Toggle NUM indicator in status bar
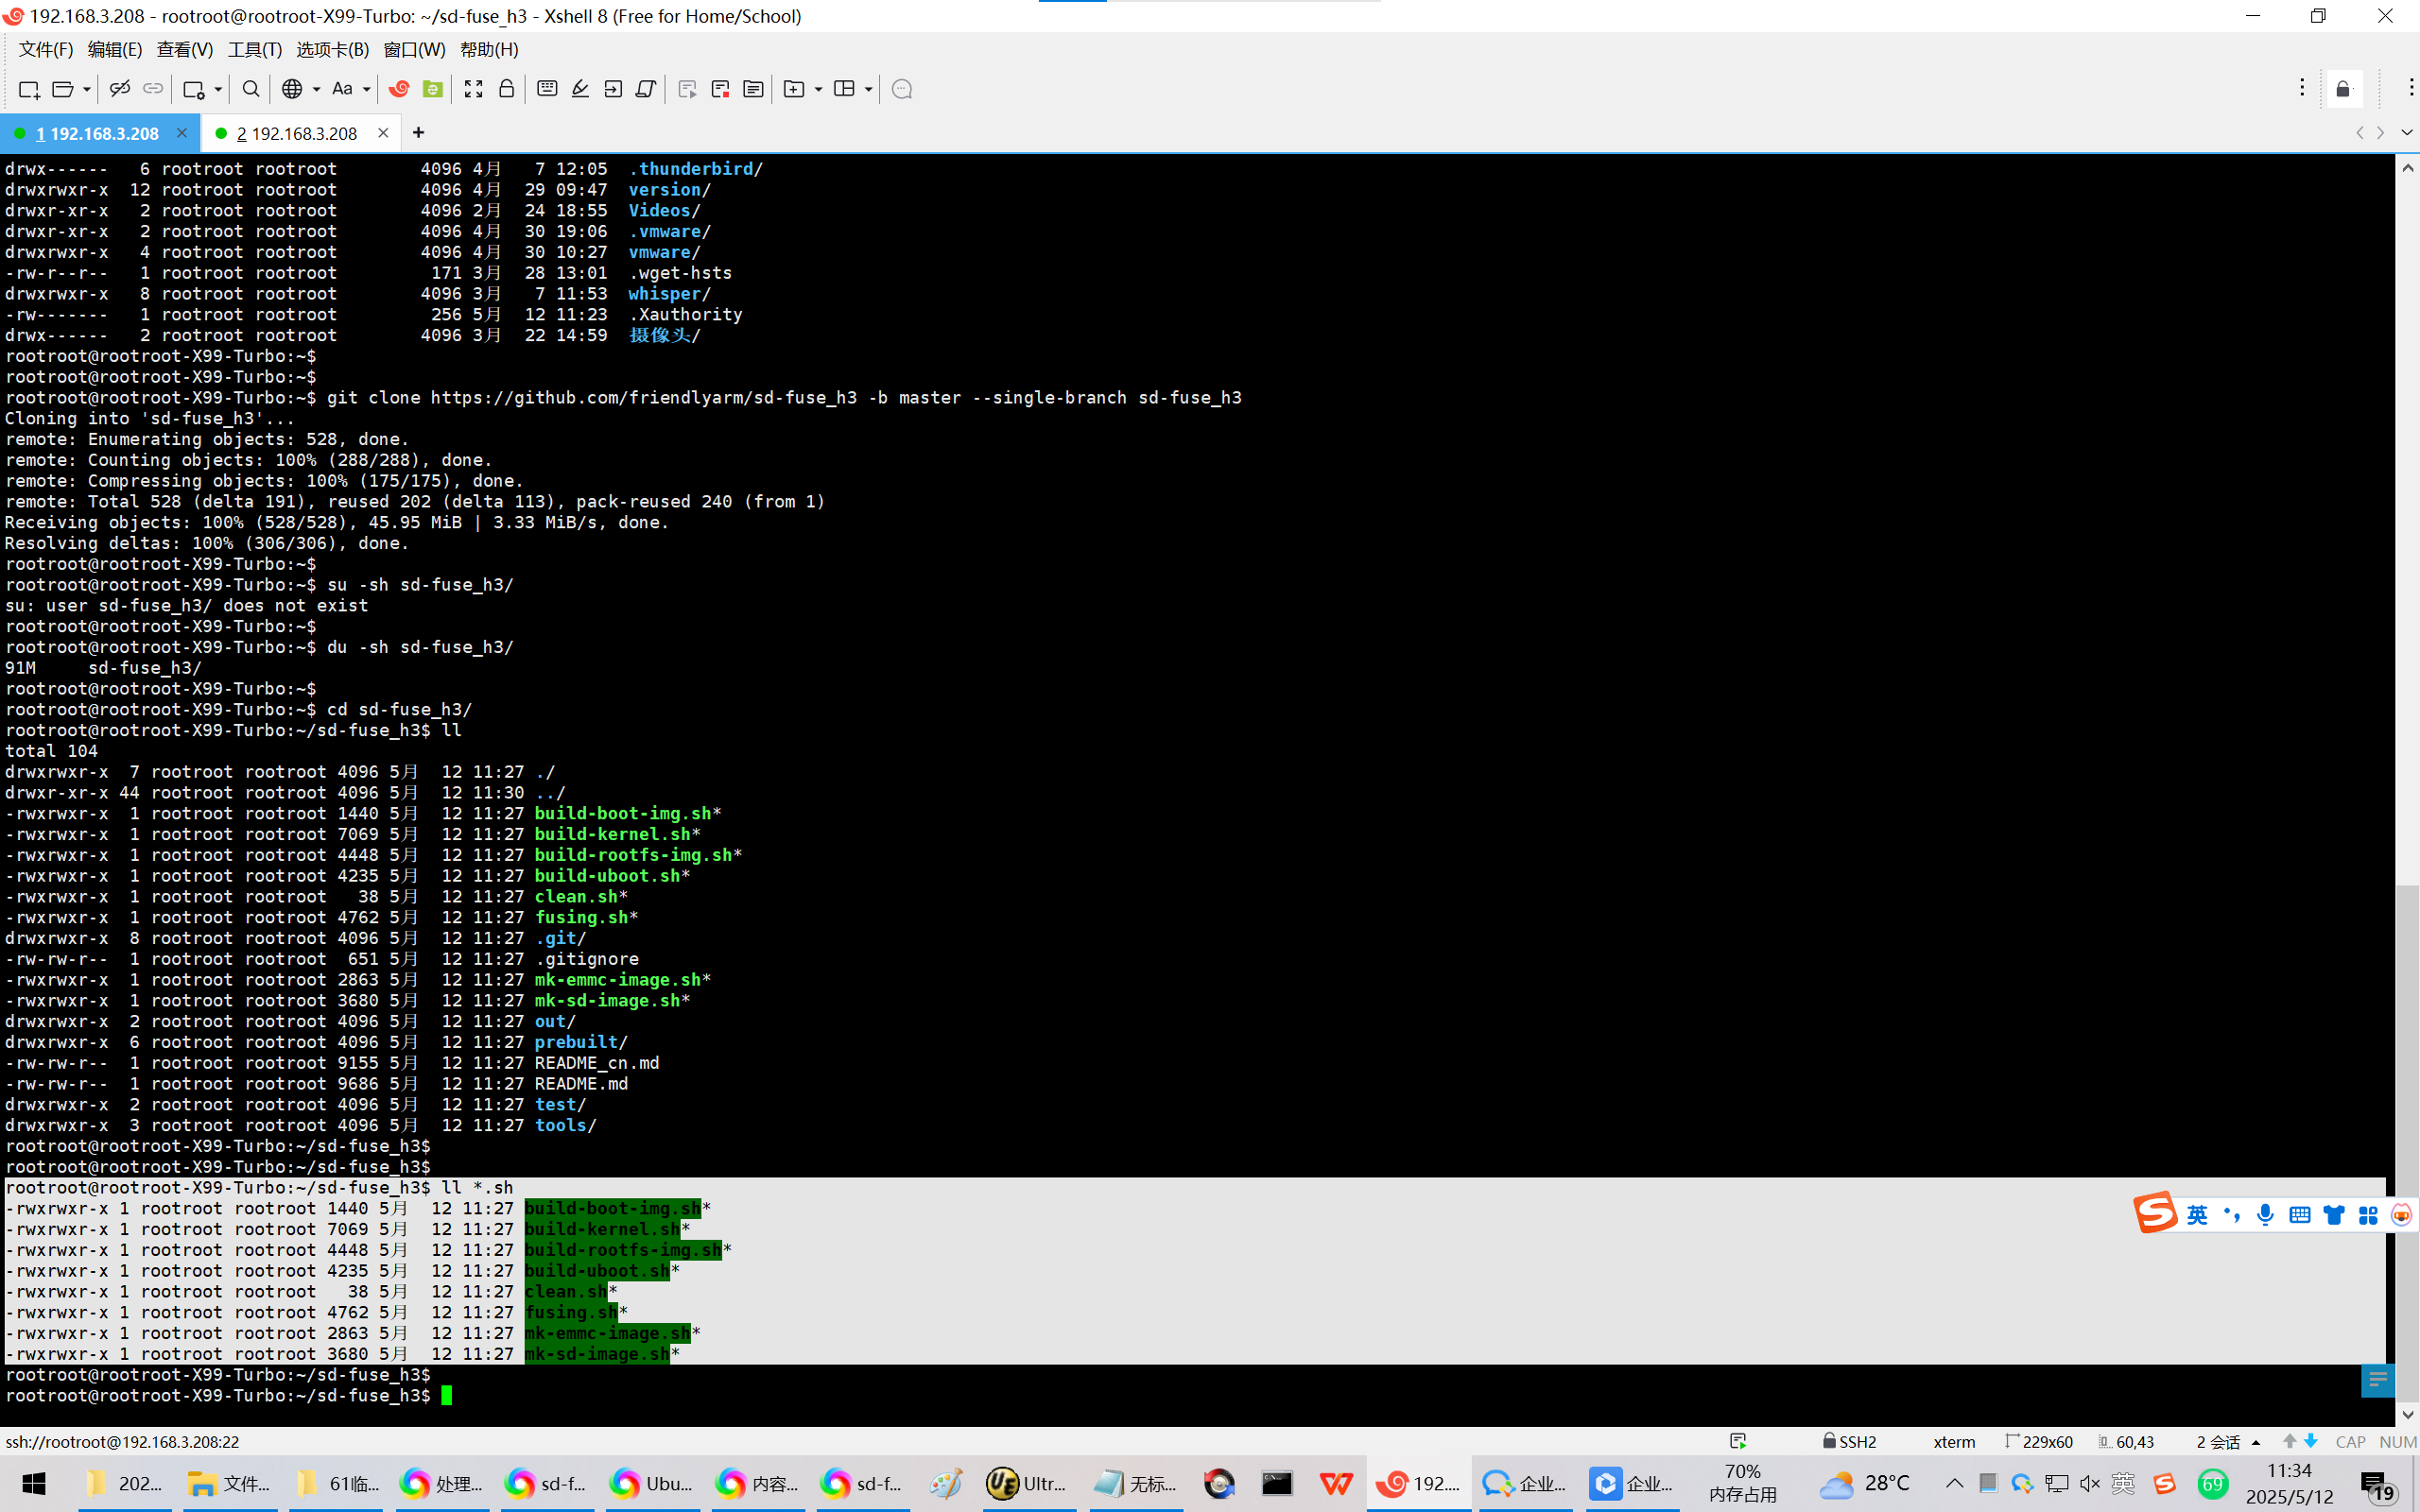 (x=2397, y=1441)
